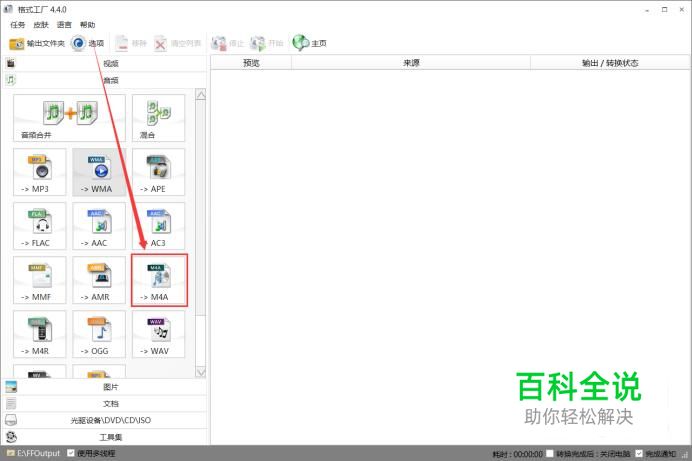Close the 格式工厂 window

click(682, 10)
